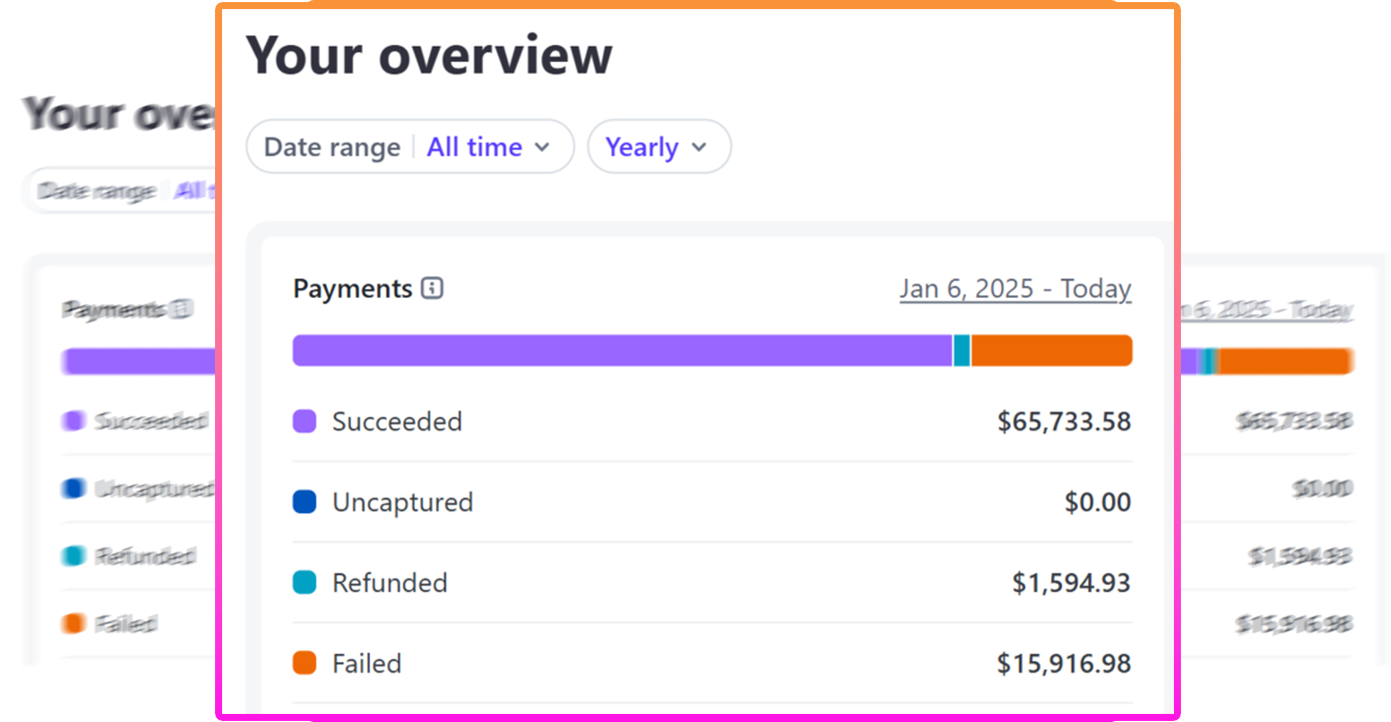Screen dimensions: 1391x722
Task: Click the Payments info icon
Action: pos(432,289)
